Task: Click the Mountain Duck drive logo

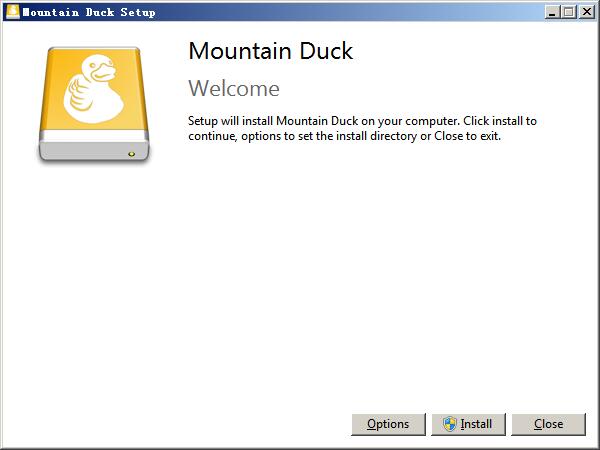Action: [94, 104]
